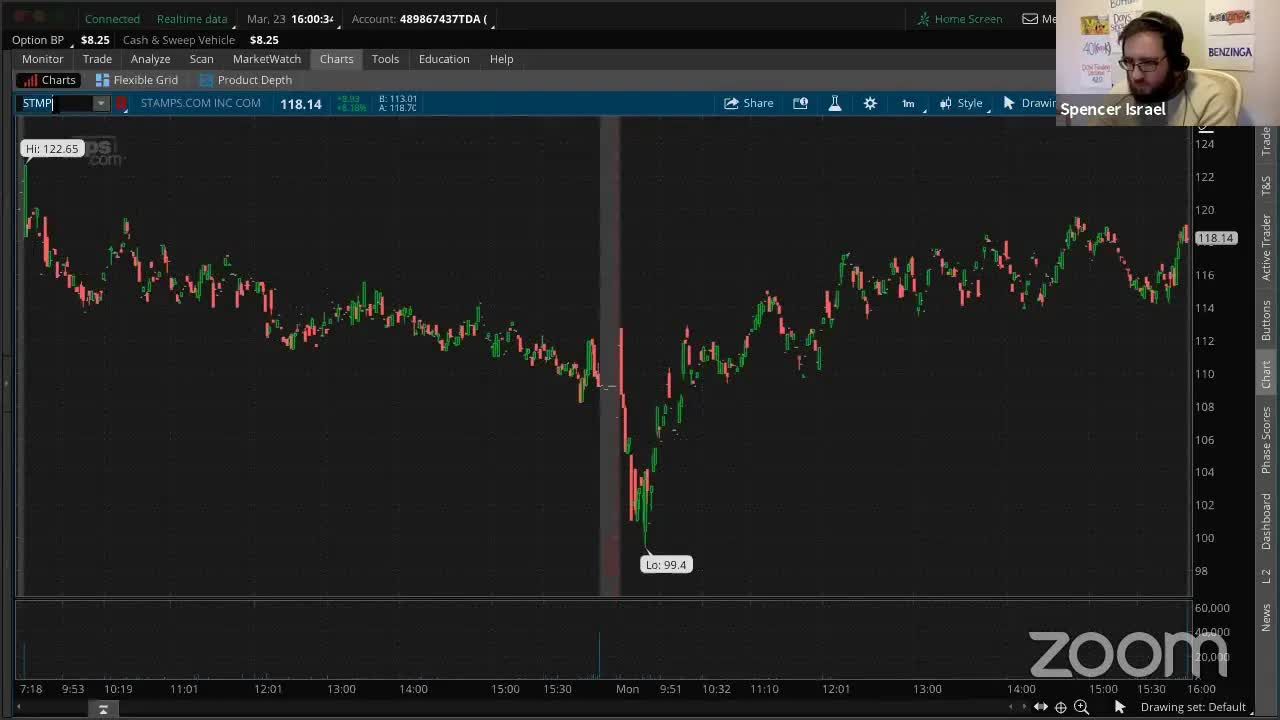Select the Chart side panel tab
Screen dimensions: 1280x720
pyautogui.click(x=1266, y=374)
